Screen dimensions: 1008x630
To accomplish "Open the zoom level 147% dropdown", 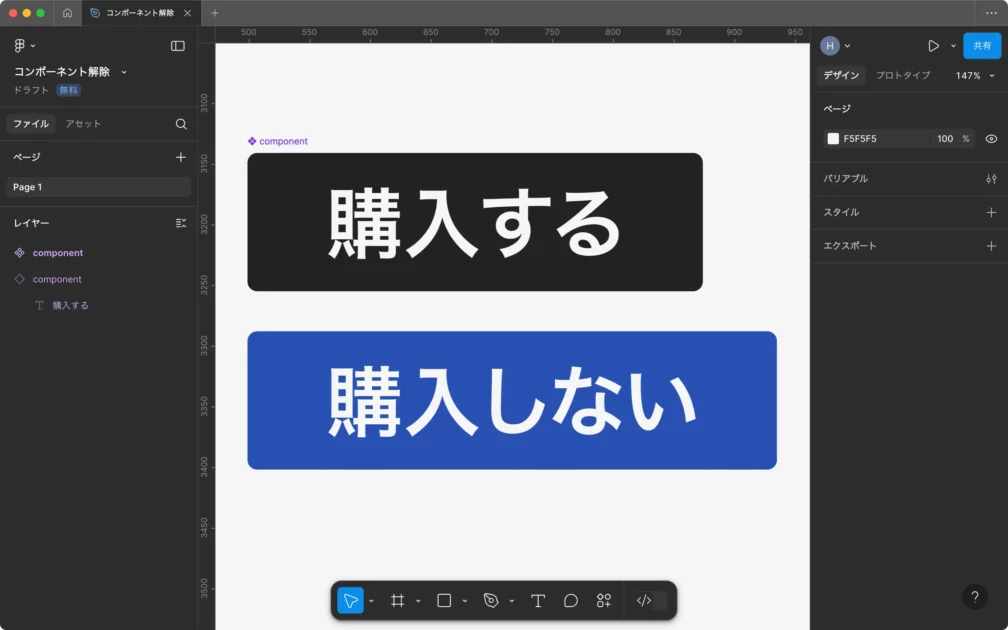I will pos(975,76).
